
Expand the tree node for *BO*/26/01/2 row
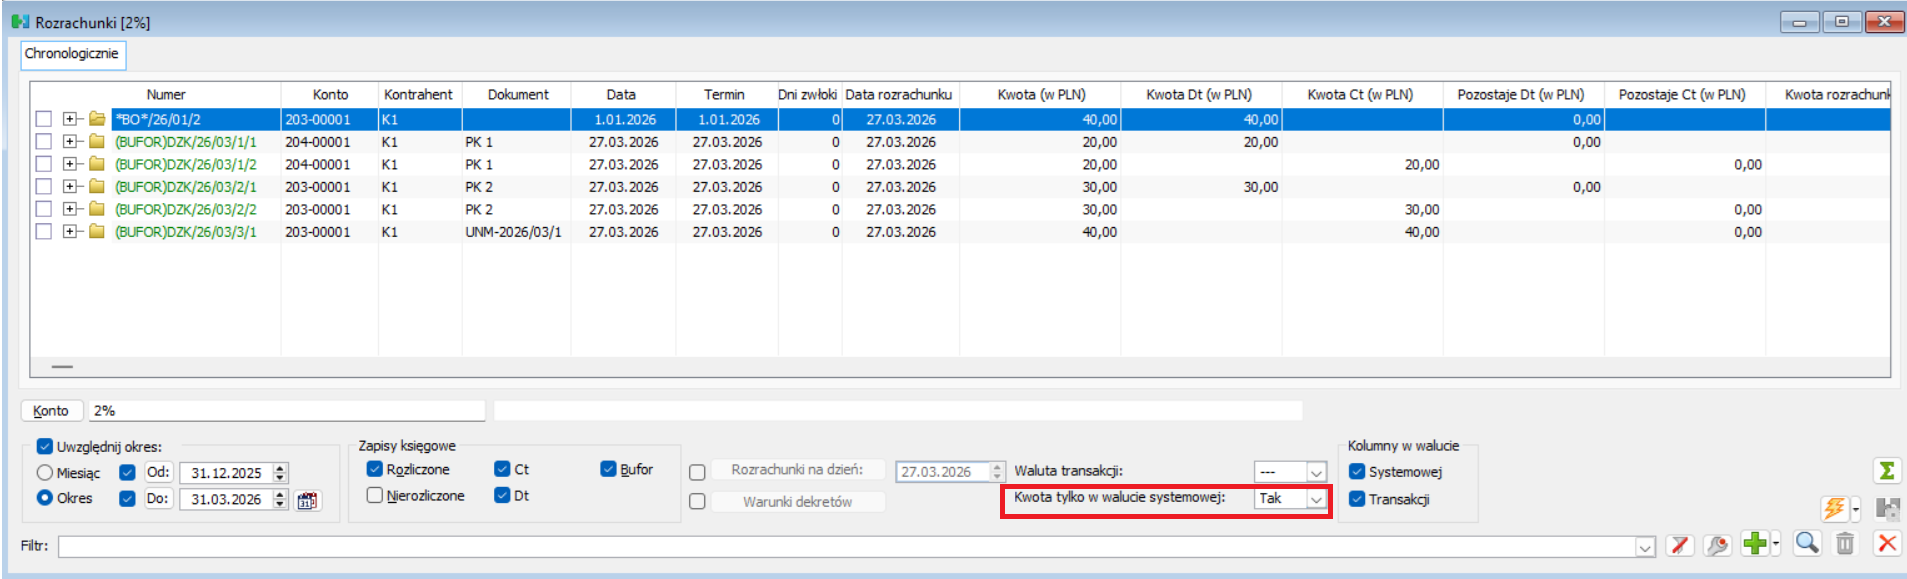(69, 119)
